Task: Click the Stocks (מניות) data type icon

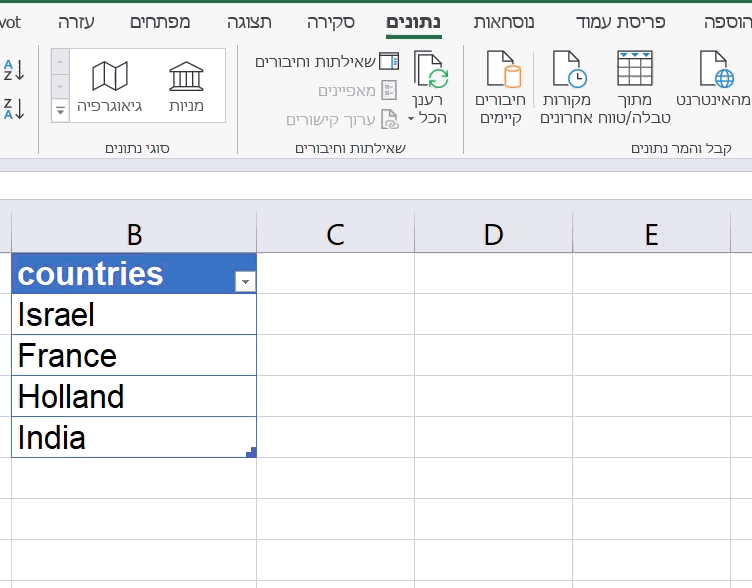Action: [x=186, y=76]
